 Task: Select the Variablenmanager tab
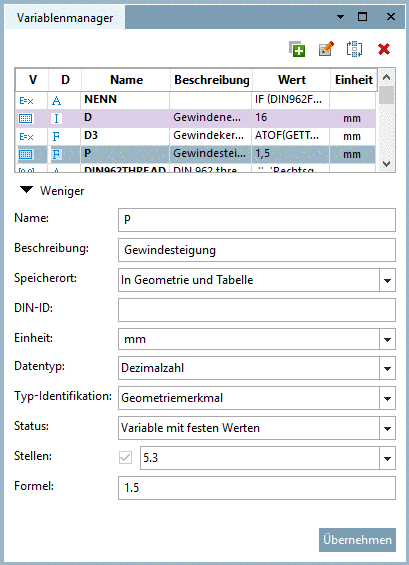65,18
